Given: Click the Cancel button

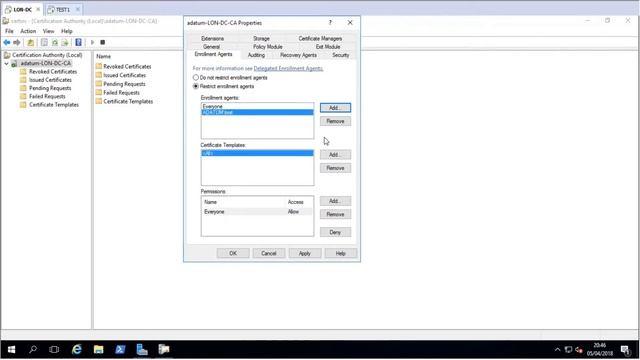Looking at the screenshot, I should click(269, 253).
